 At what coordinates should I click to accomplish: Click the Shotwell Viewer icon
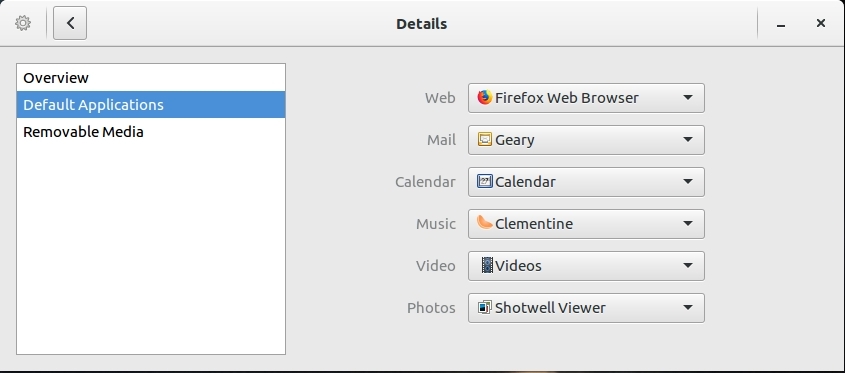[x=484, y=307]
